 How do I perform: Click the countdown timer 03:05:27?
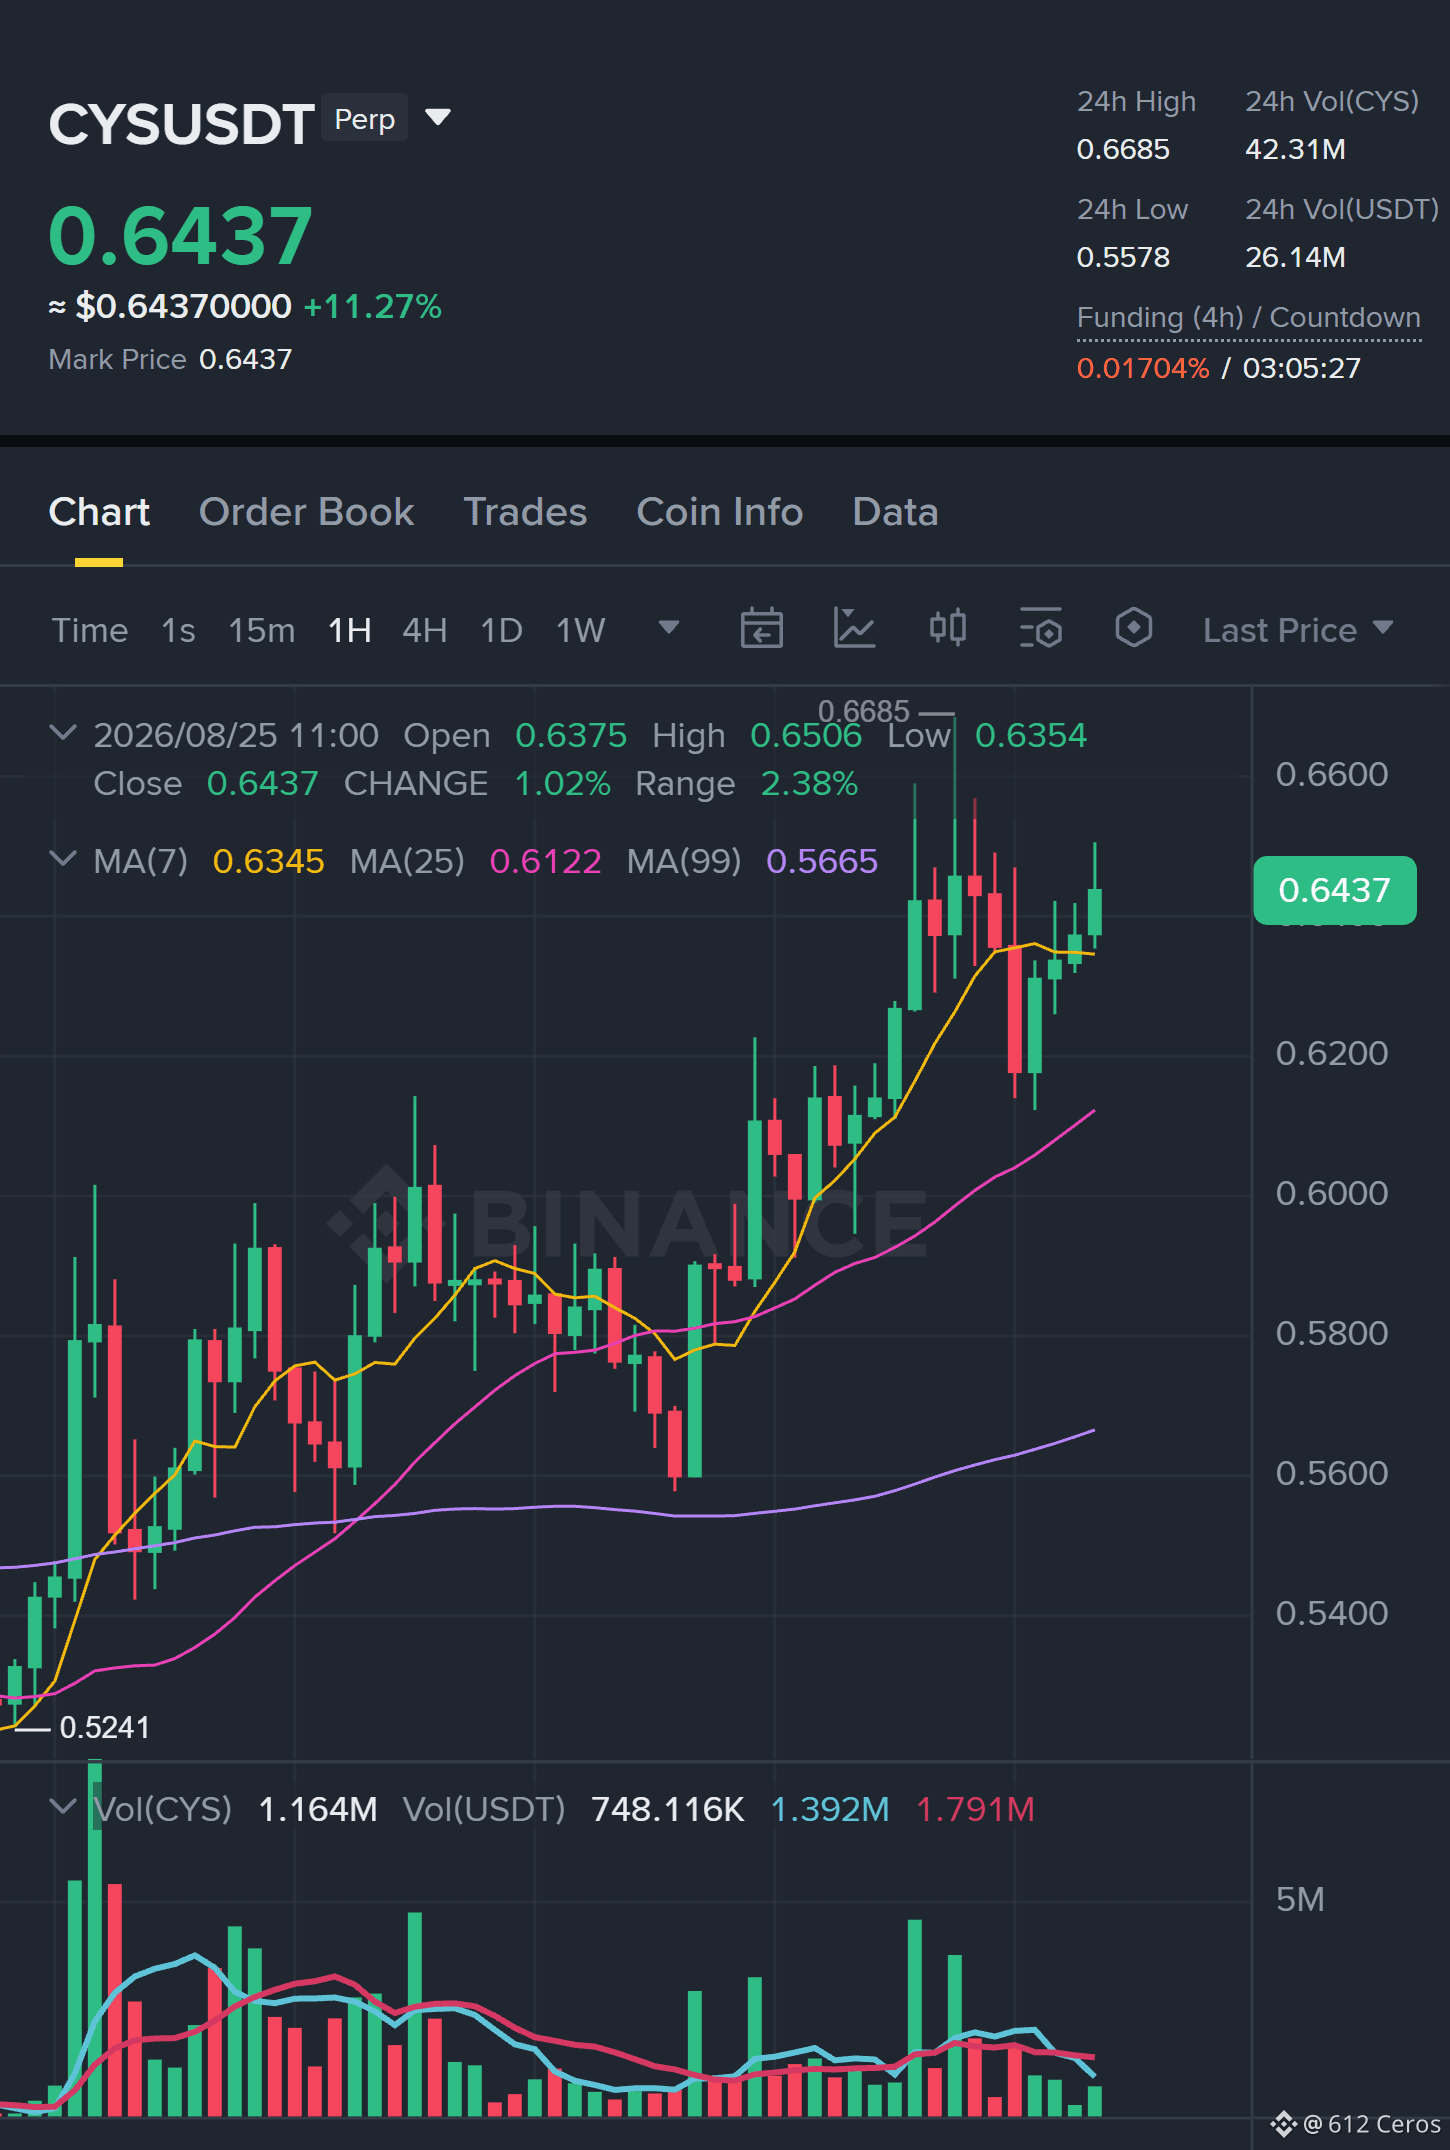tap(1302, 368)
